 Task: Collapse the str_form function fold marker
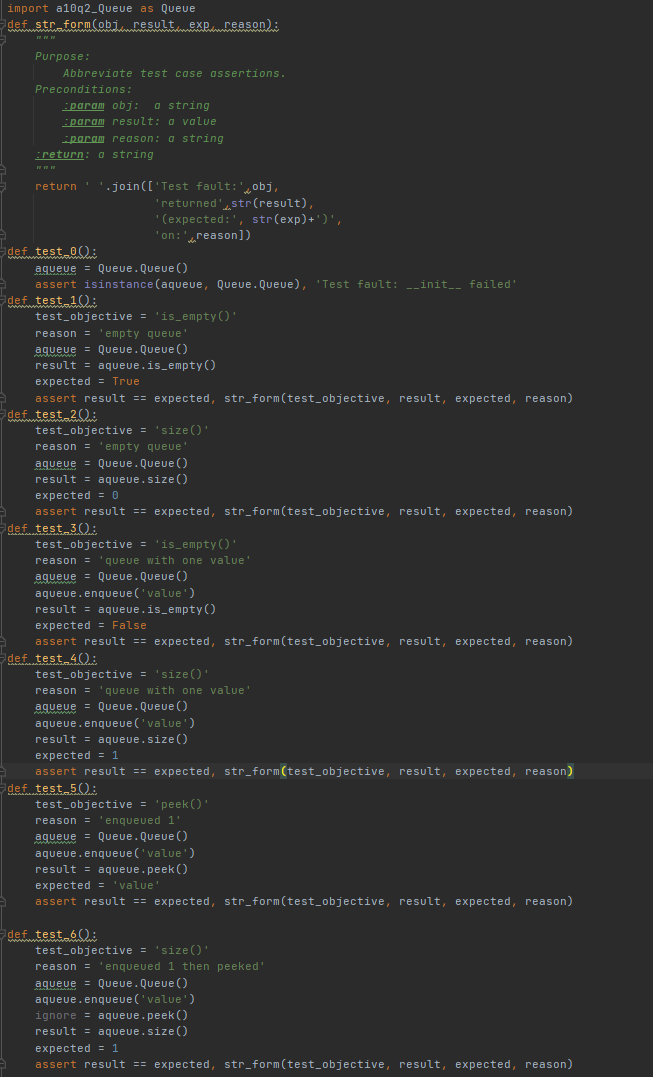[3, 25]
